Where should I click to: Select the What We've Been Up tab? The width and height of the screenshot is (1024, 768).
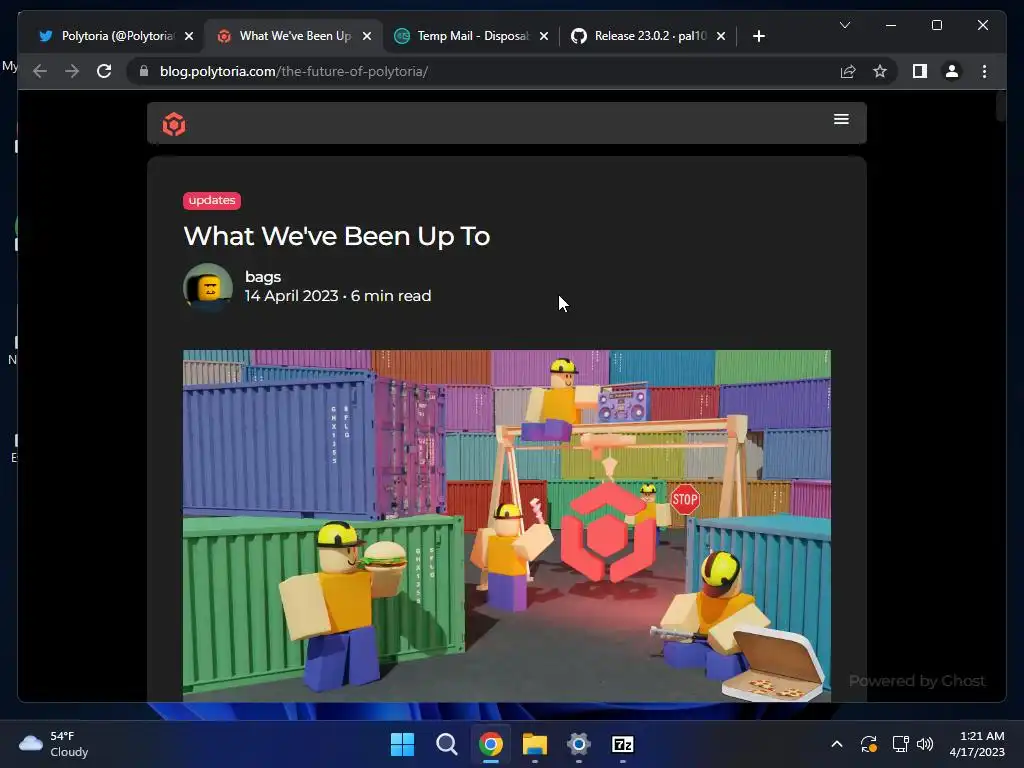tap(295, 36)
